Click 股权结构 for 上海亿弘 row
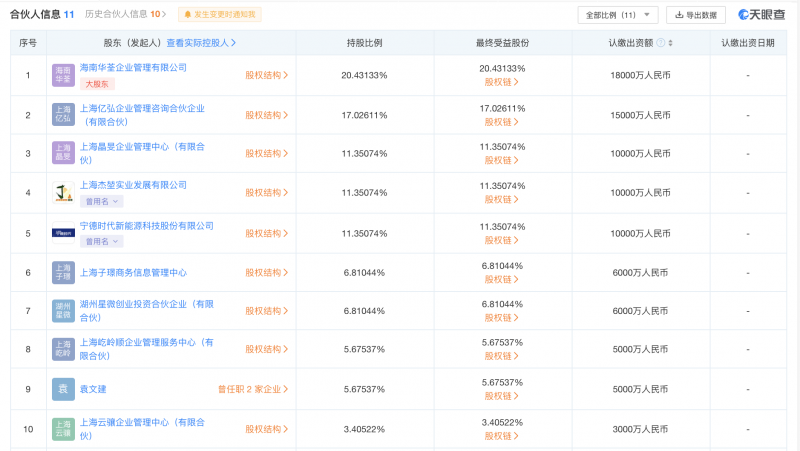This screenshot has width=800, height=451. 266,115
